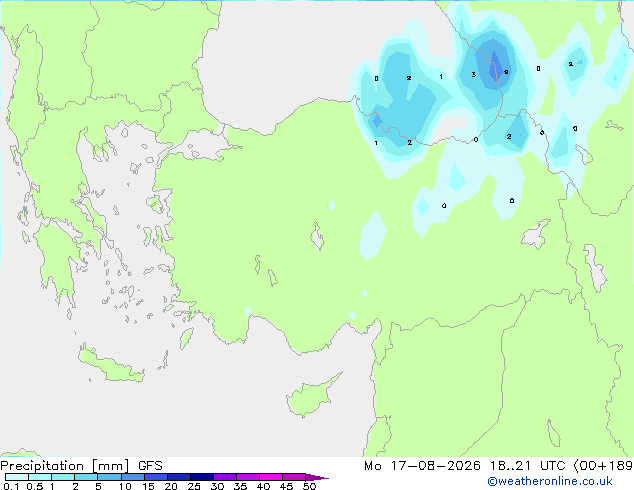Click the "45" legend scale label
This screenshot has width=634, height=490.
click(286, 486)
